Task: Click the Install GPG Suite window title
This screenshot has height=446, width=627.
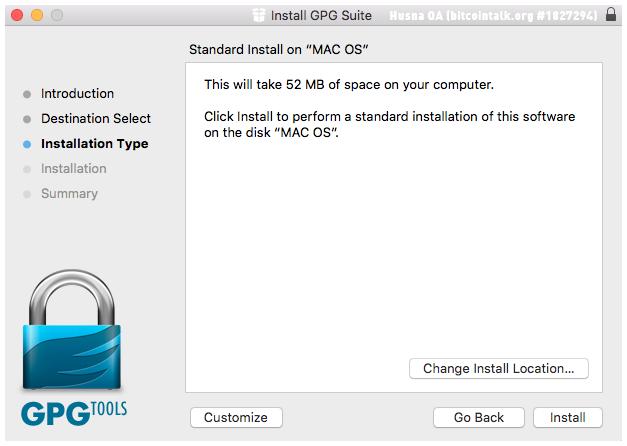Action: (321, 15)
